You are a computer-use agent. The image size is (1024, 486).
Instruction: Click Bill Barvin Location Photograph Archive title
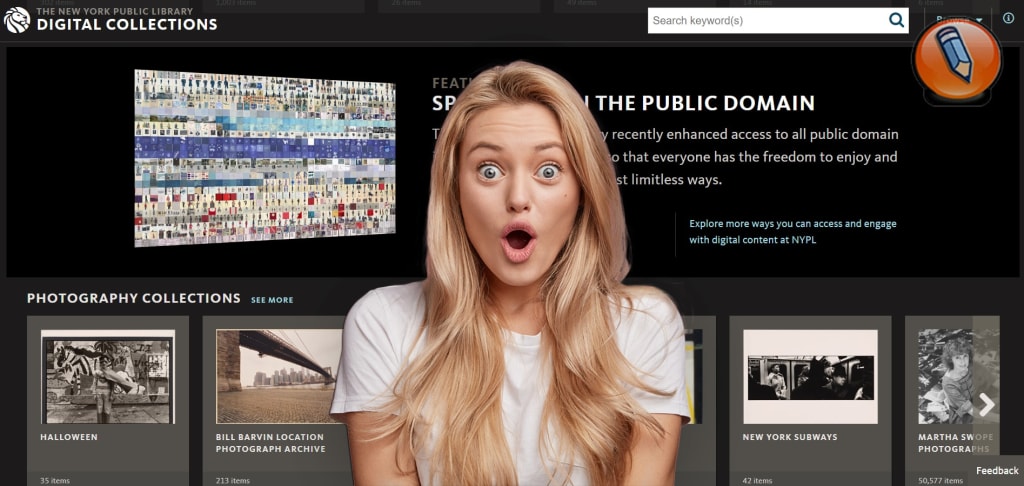(270, 443)
